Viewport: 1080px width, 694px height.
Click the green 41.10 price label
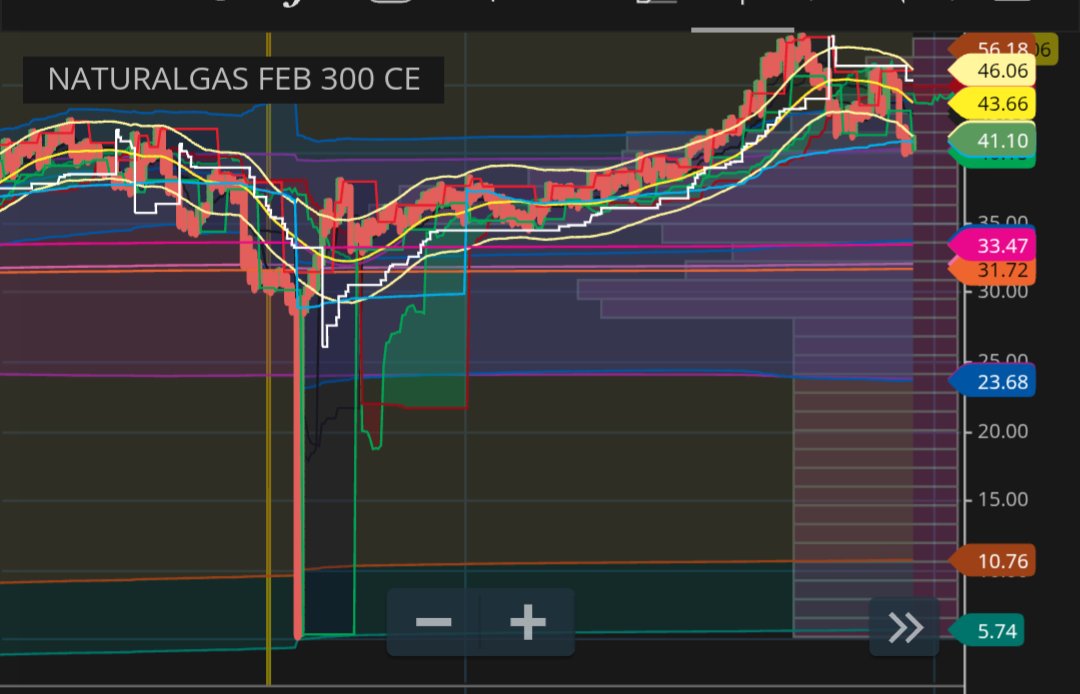point(992,140)
